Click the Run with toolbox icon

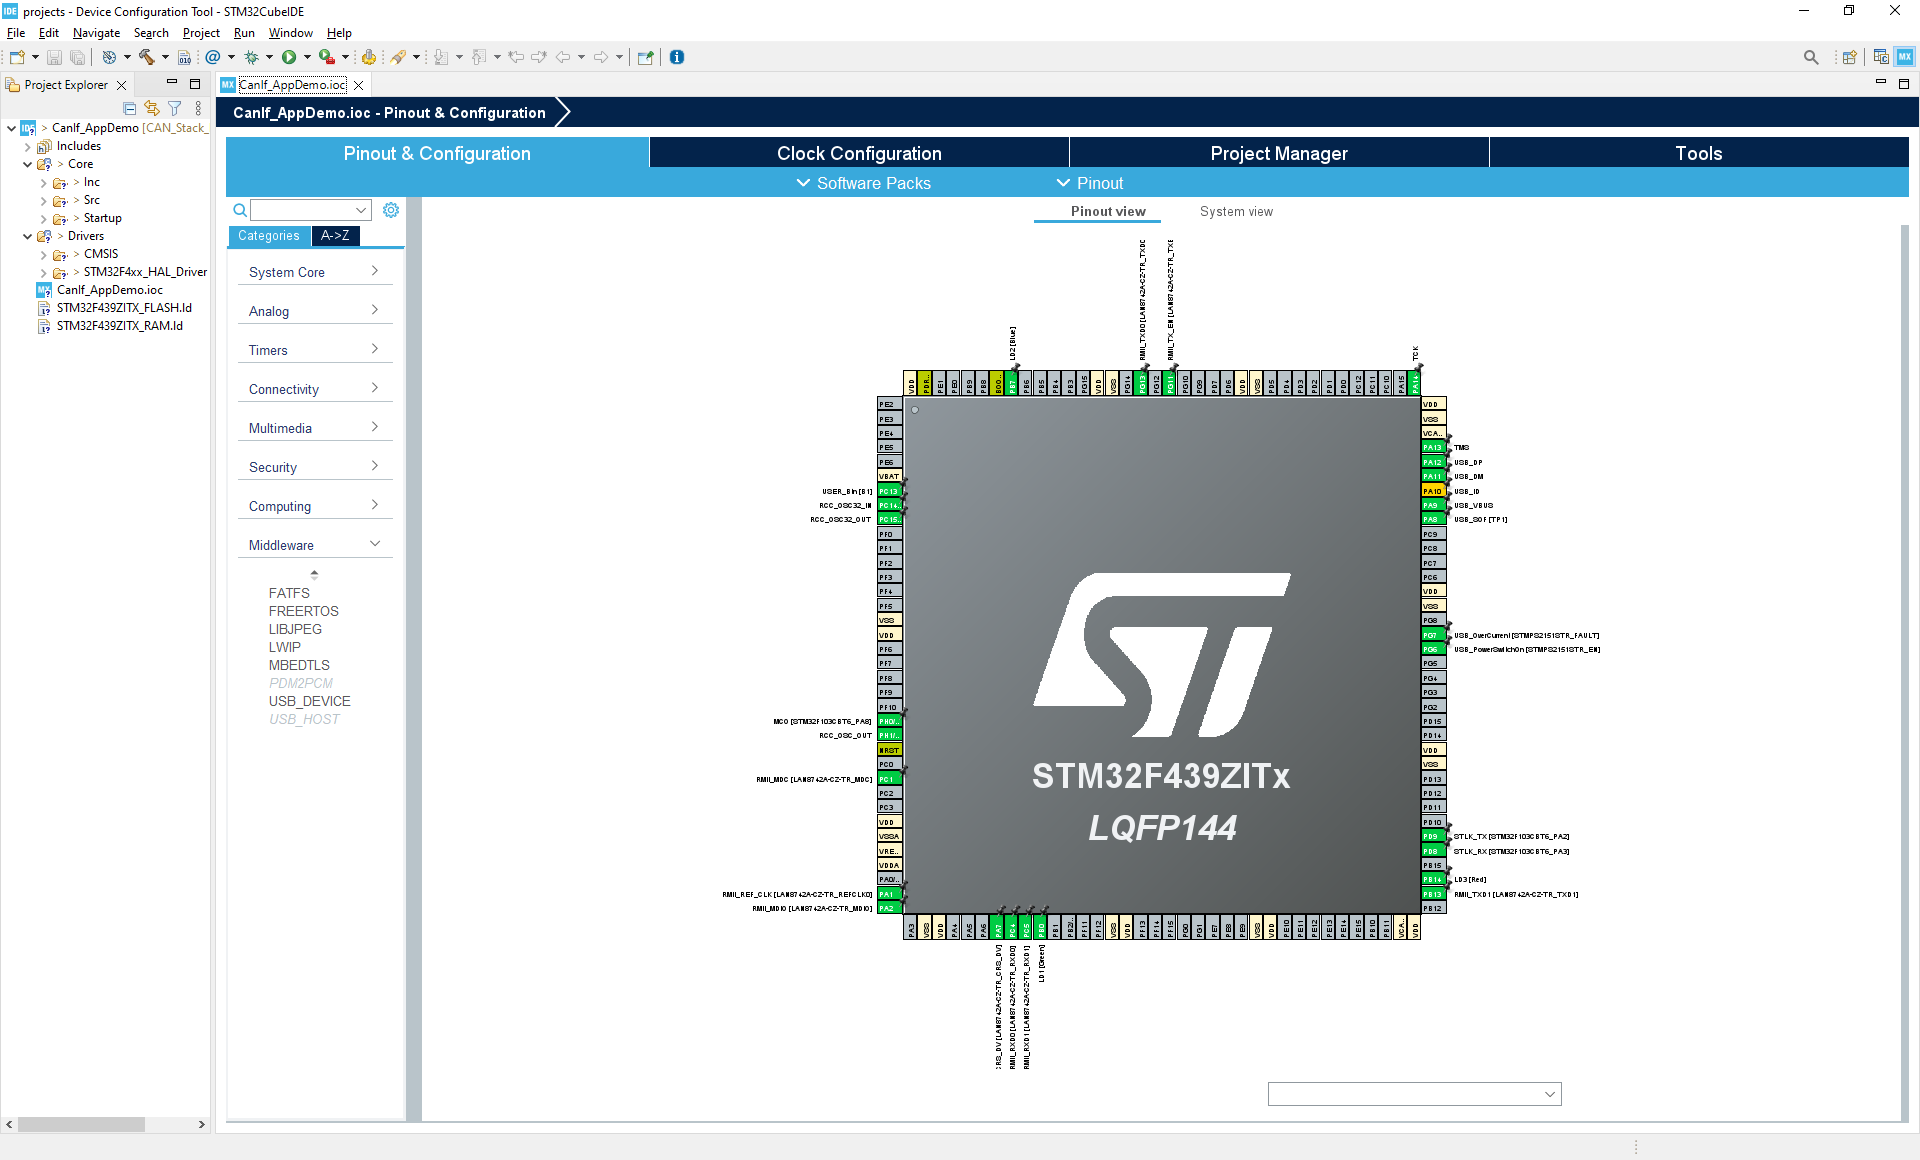click(x=326, y=57)
